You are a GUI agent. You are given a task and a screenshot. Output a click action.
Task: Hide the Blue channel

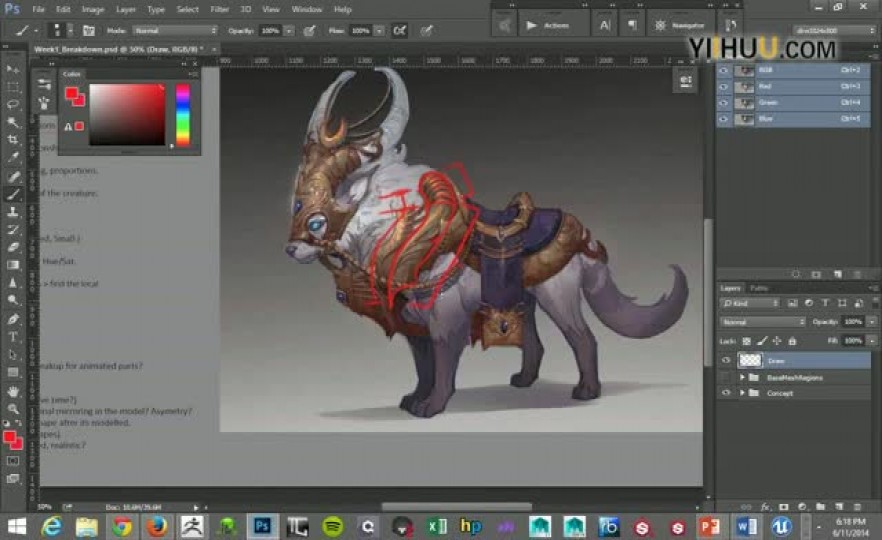pos(724,119)
